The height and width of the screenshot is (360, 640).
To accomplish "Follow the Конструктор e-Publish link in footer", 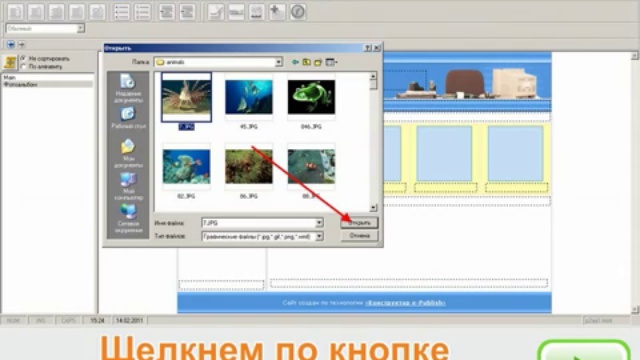I will coord(405,303).
